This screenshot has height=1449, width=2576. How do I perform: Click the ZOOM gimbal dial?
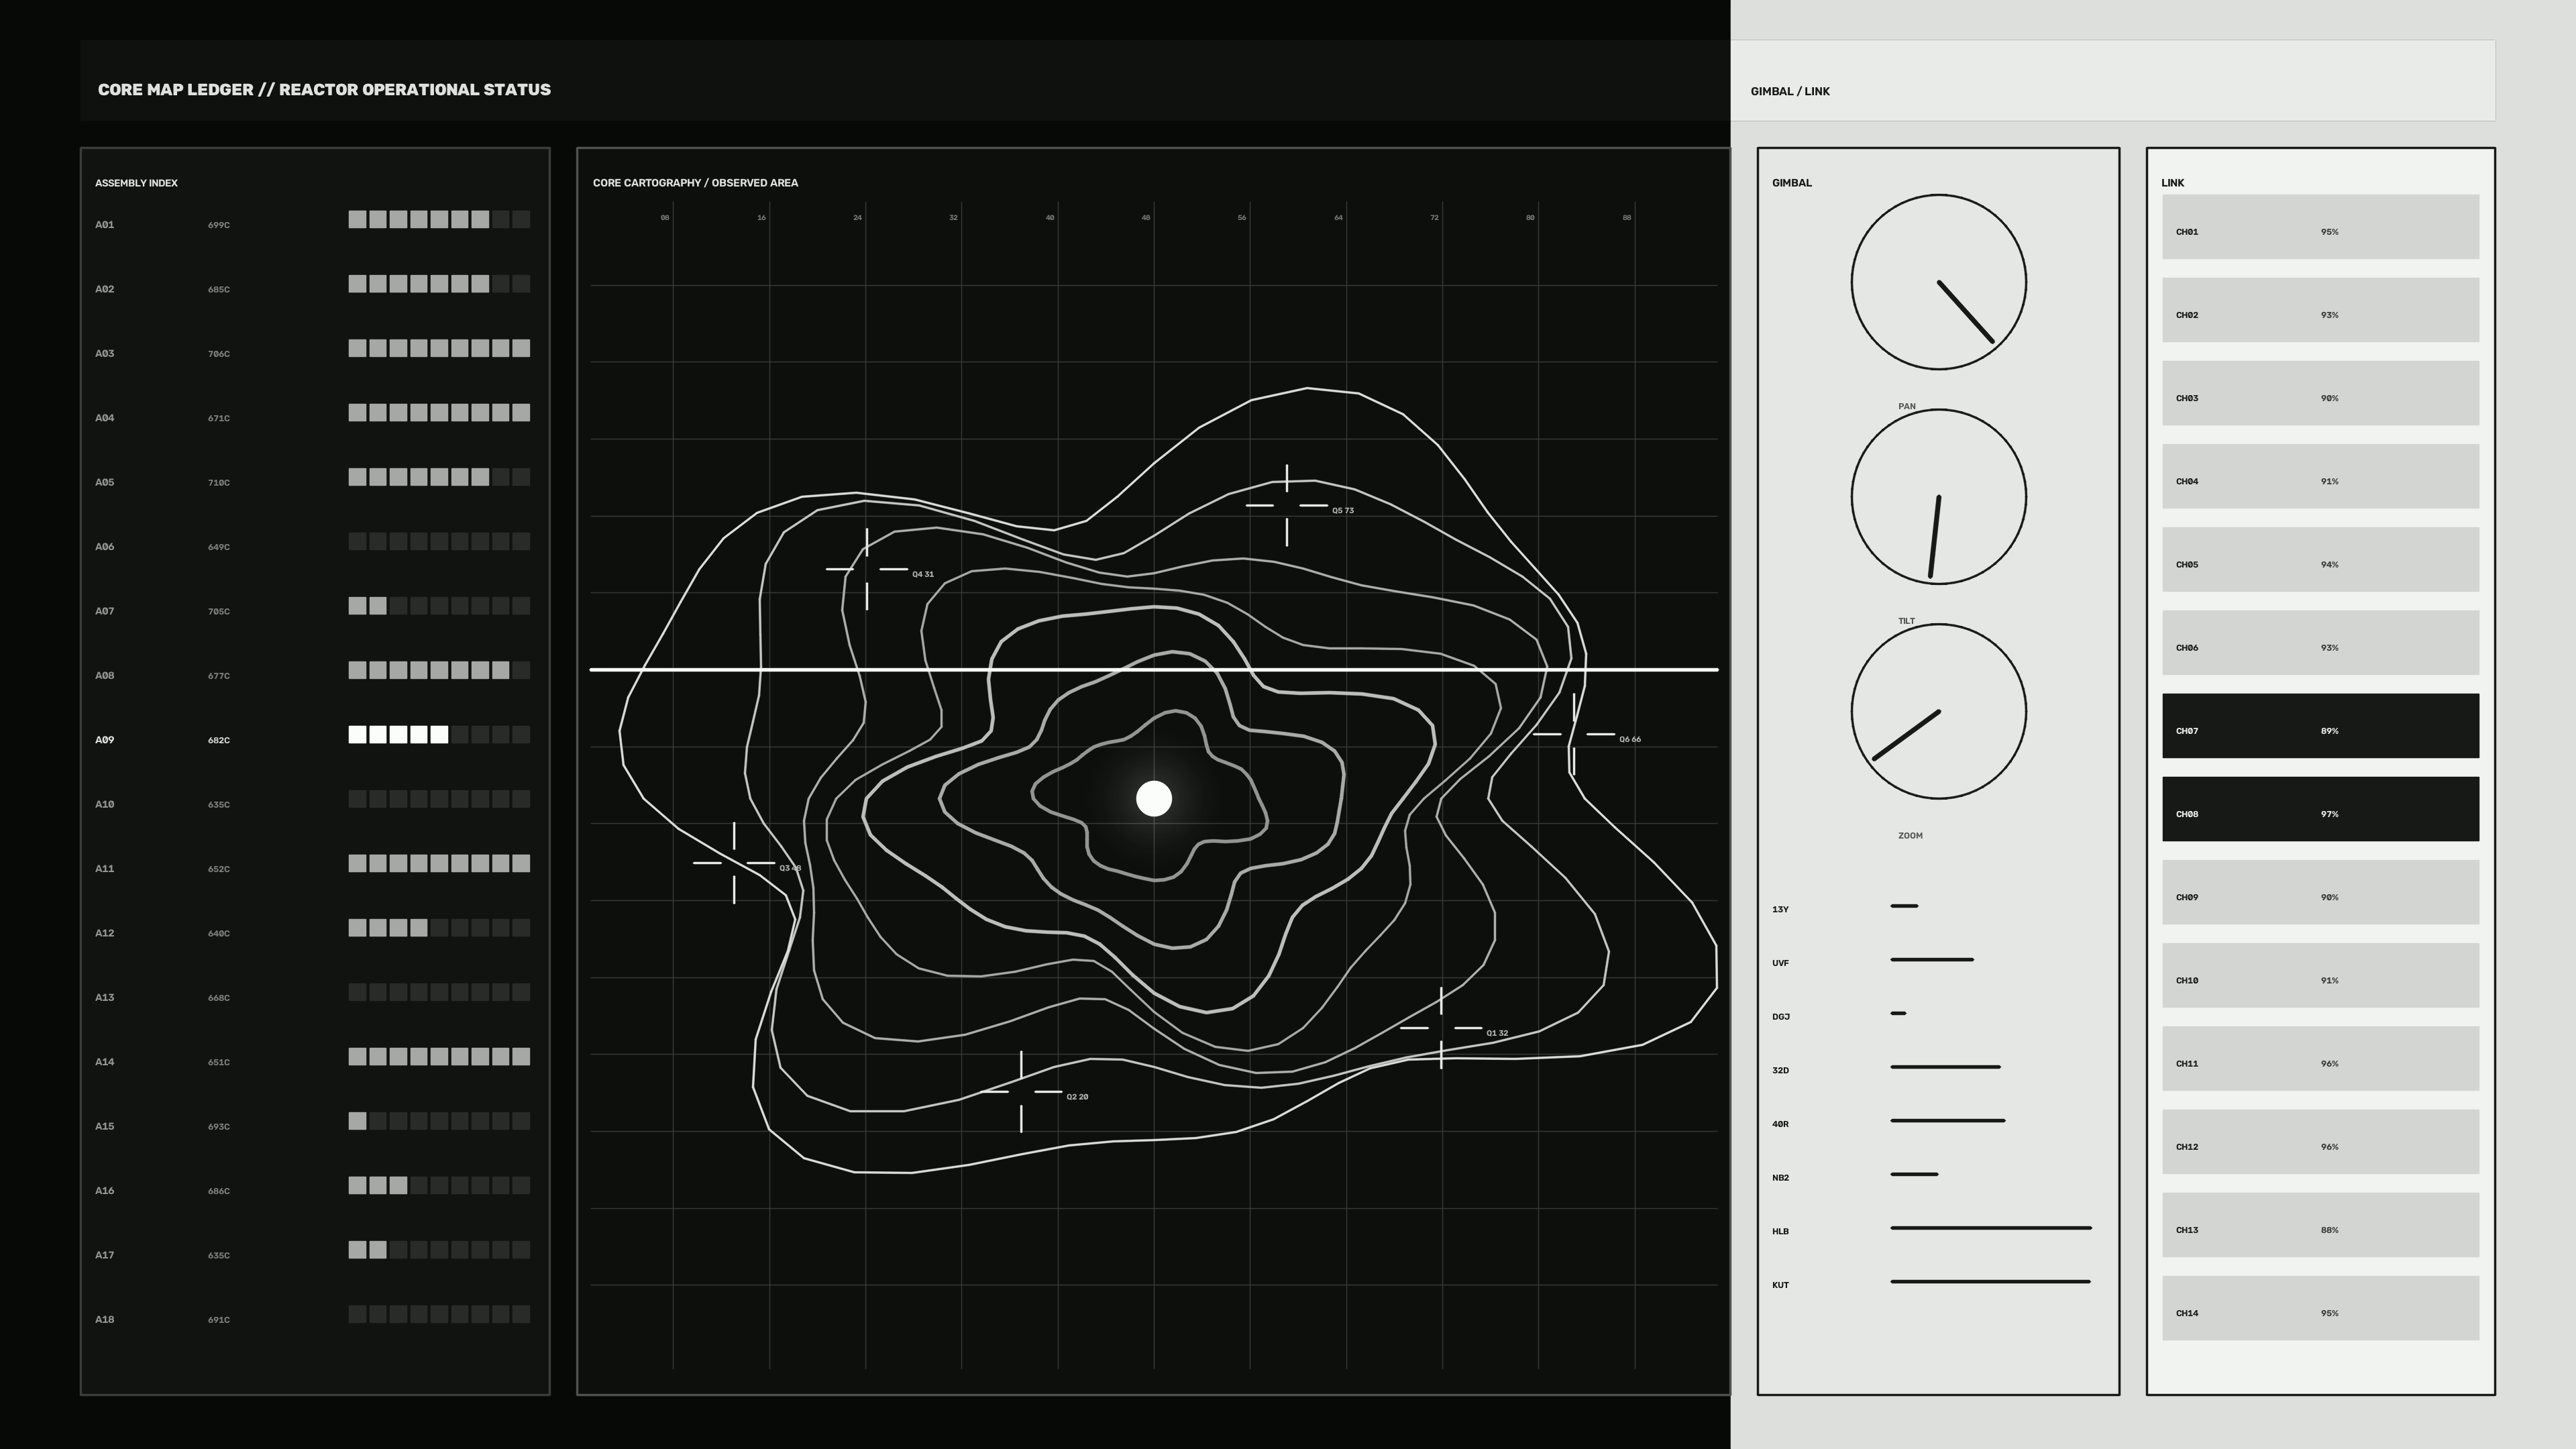pos(1938,712)
